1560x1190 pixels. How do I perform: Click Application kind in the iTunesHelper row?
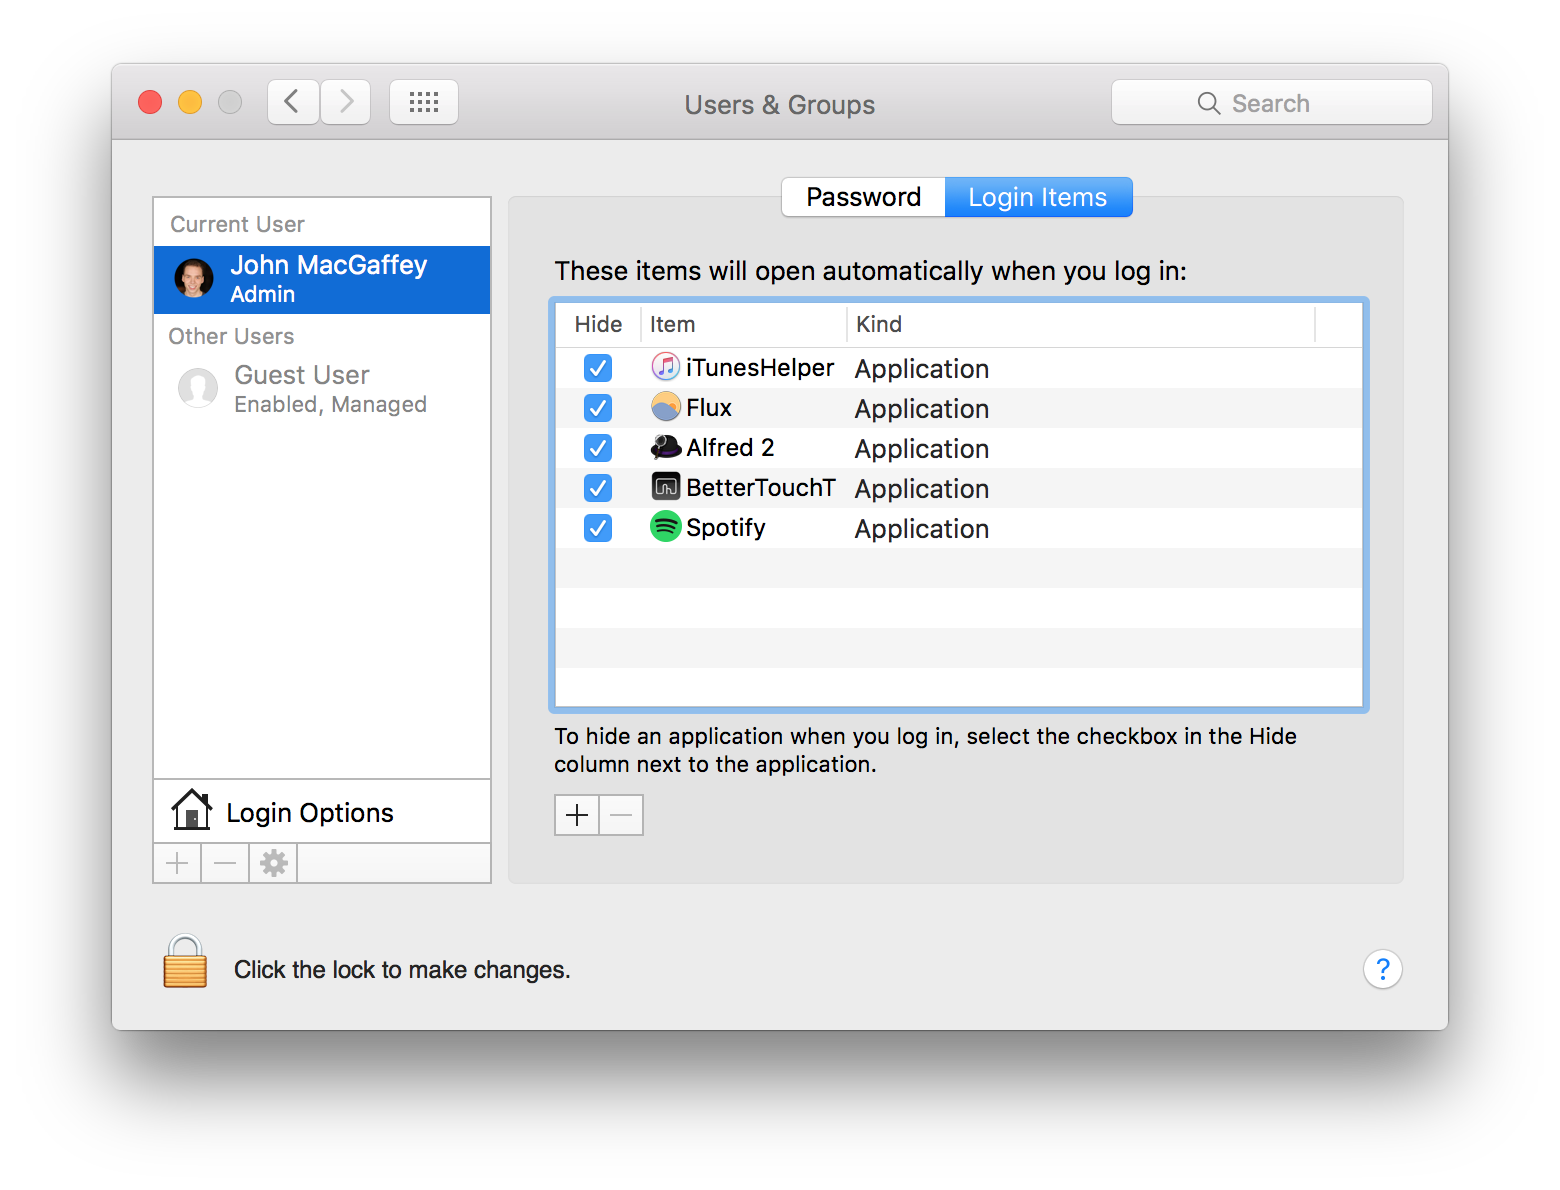pyautogui.click(x=922, y=369)
